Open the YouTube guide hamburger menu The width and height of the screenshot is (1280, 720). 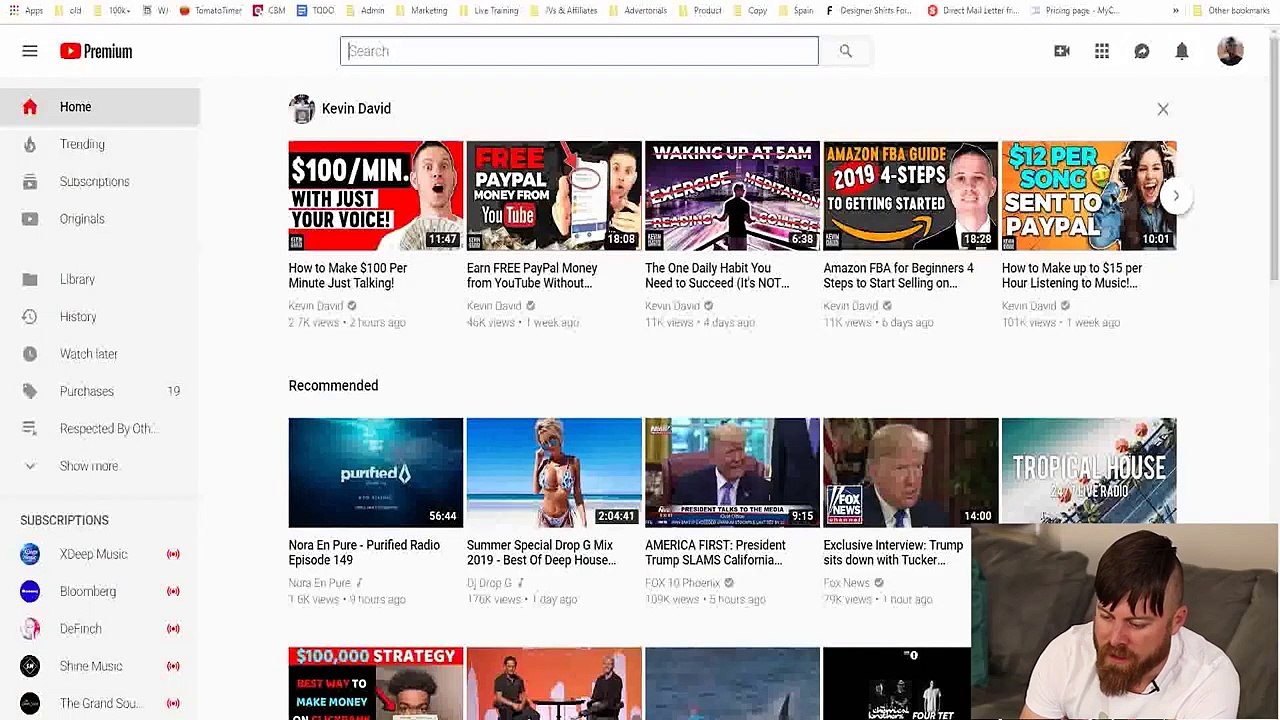click(x=30, y=51)
